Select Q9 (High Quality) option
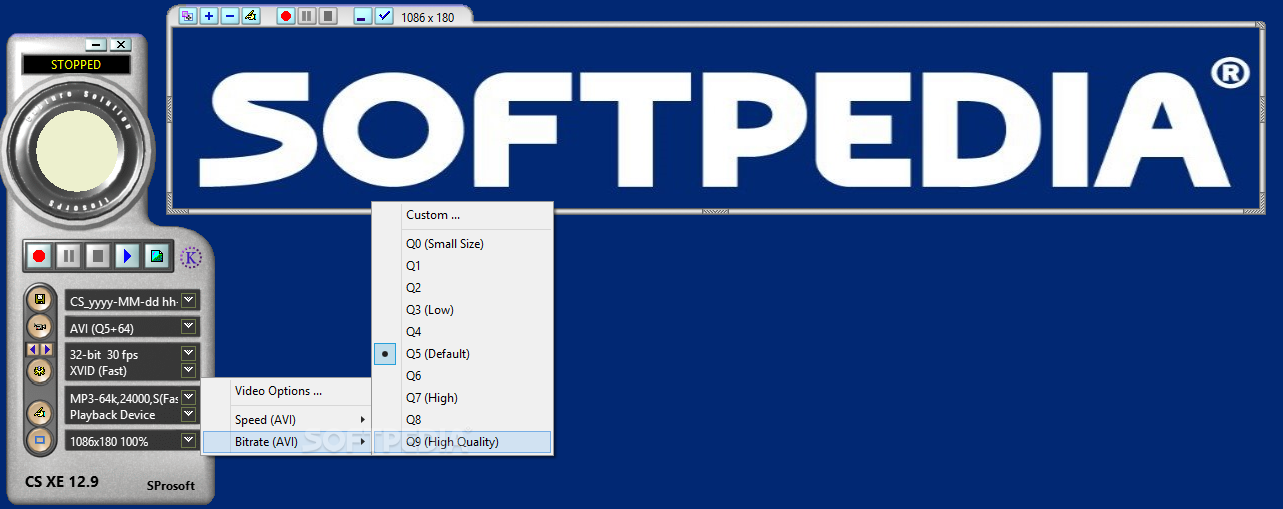This screenshot has width=1283, height=509. pos(462,442)
